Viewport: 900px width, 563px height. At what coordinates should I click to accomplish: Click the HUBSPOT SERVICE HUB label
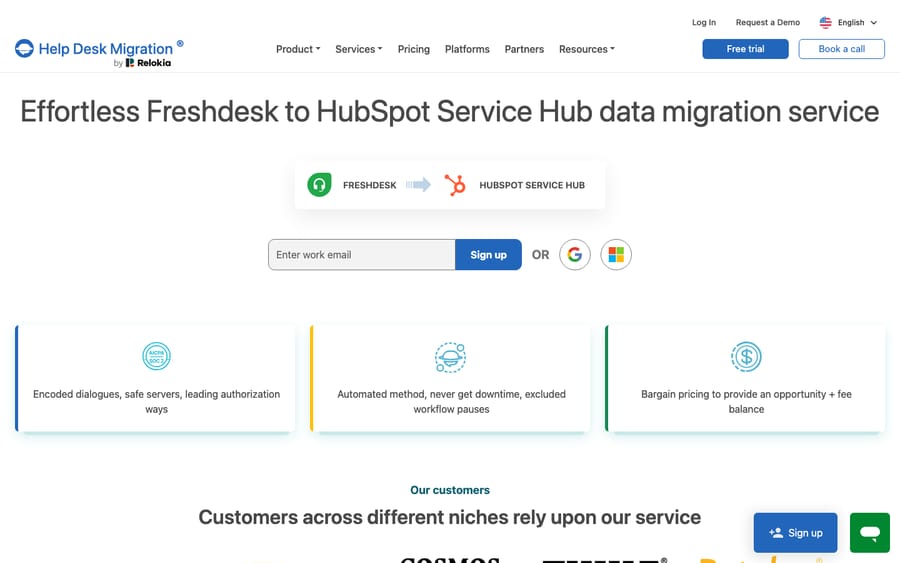click(x=532, y=185)
